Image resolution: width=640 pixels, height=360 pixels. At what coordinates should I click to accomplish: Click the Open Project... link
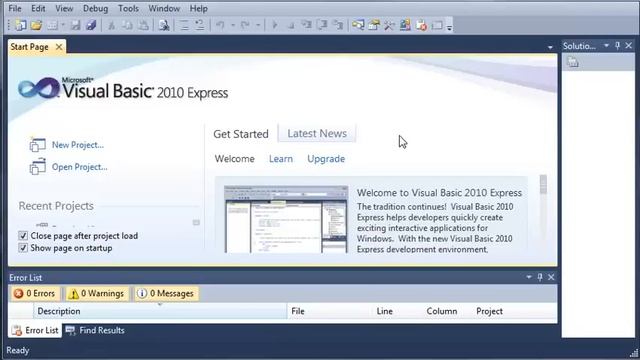pos(79,167)
